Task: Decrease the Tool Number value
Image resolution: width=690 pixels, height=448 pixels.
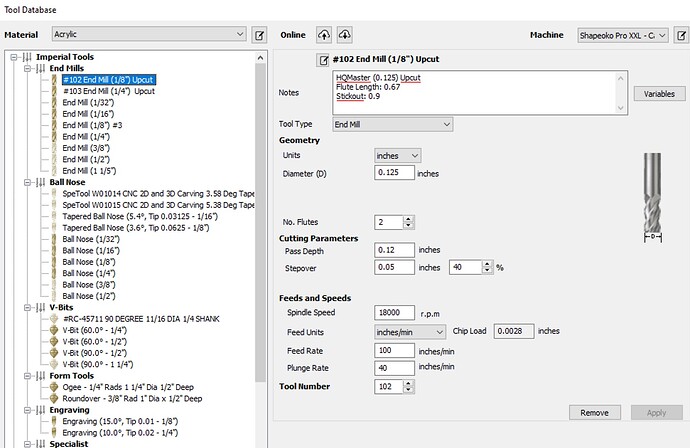Action: pyautogui.click(x=408, y=390)
